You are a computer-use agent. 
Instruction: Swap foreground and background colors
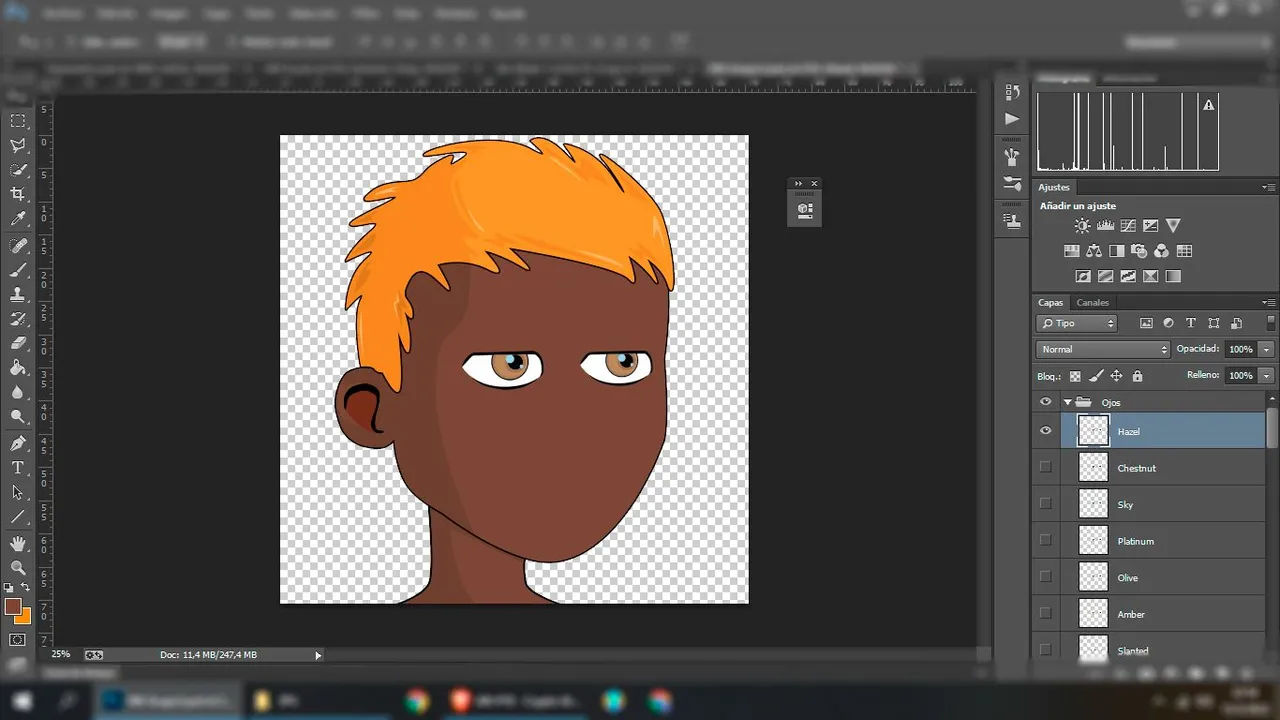tap(26, 587)
